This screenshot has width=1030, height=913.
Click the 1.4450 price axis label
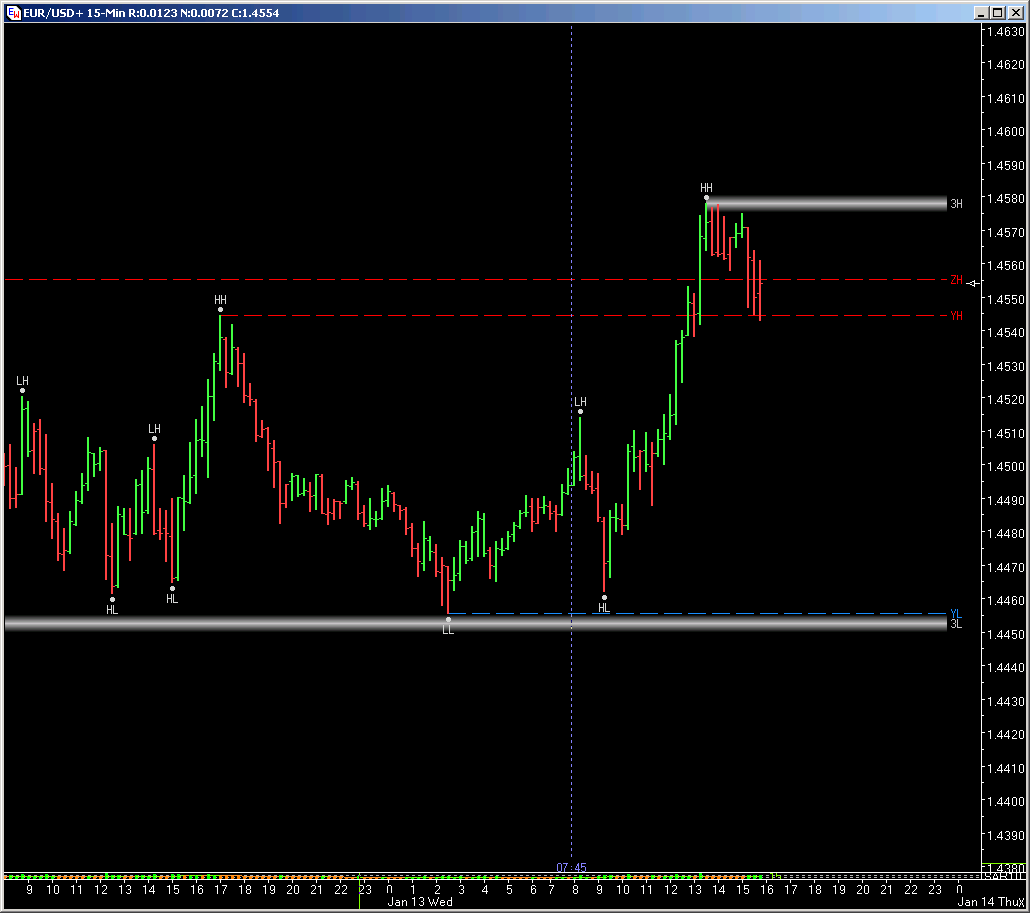pyautogui.click(x=1006, y=635)
